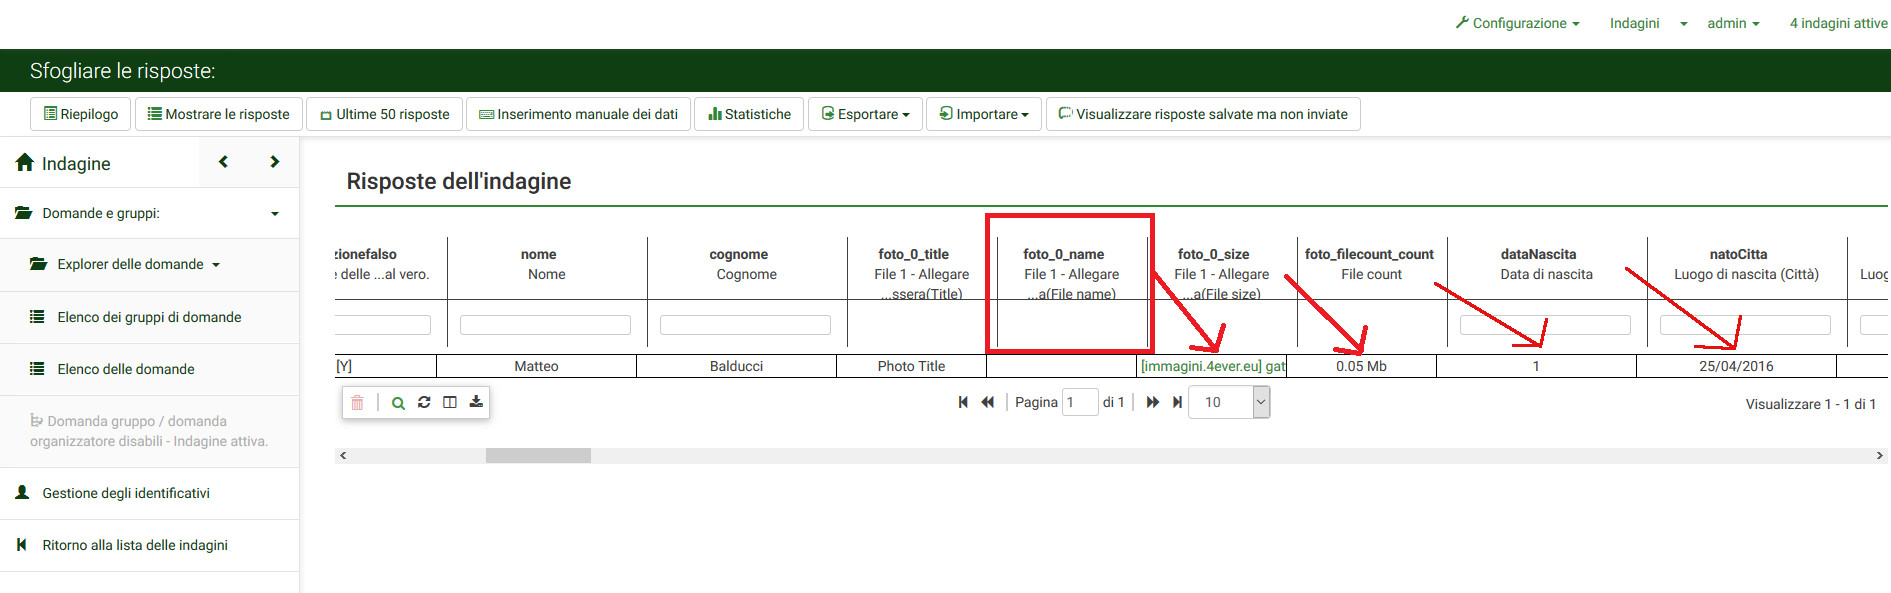
Task: Change rows per page dropdown showing 10
Action: (x=1229, y=402)
